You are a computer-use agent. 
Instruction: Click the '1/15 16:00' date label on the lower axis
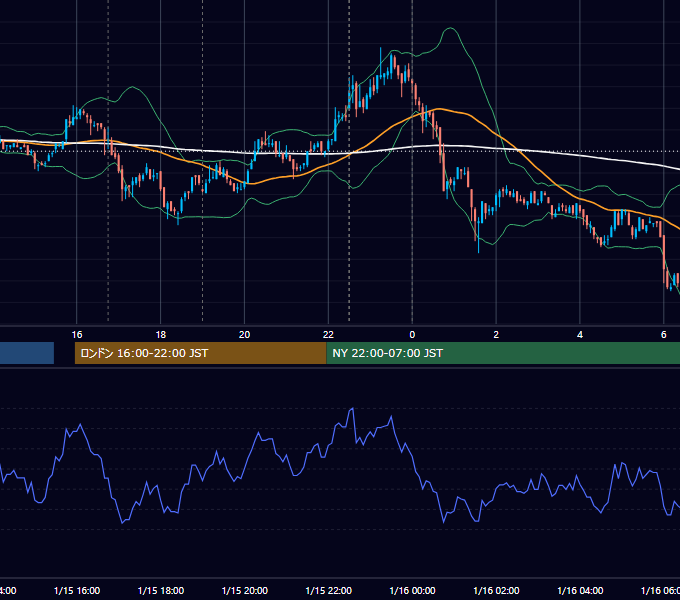tap(77, 590)
